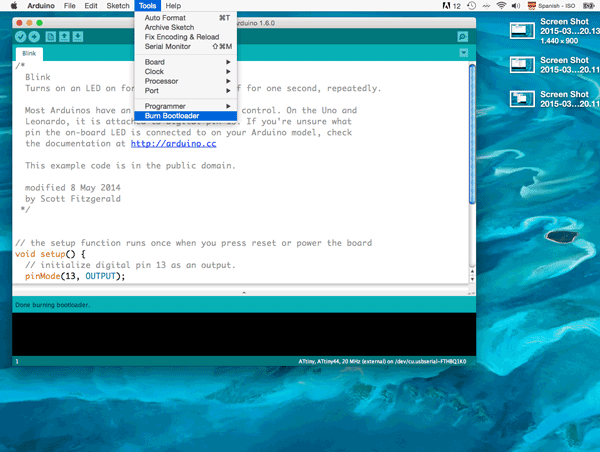Click the board info text ATtiny44 status
The width and height of the screenshot is (600, 452).
click(382, 361)
